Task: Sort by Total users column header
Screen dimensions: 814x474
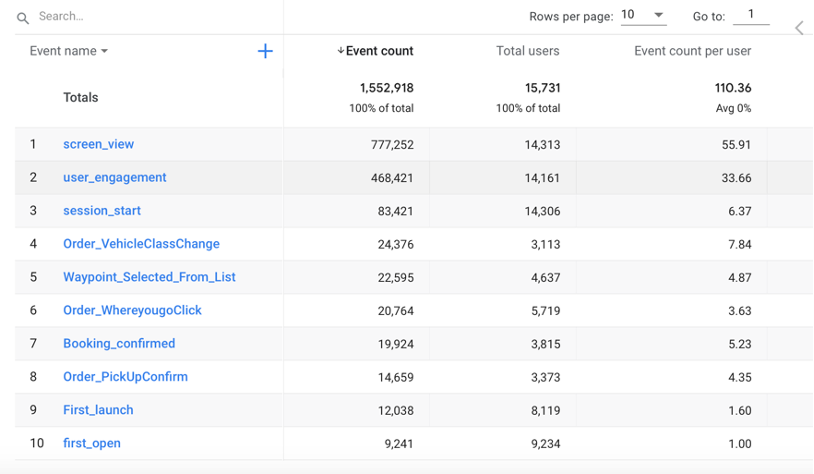Action: (527, 51)
